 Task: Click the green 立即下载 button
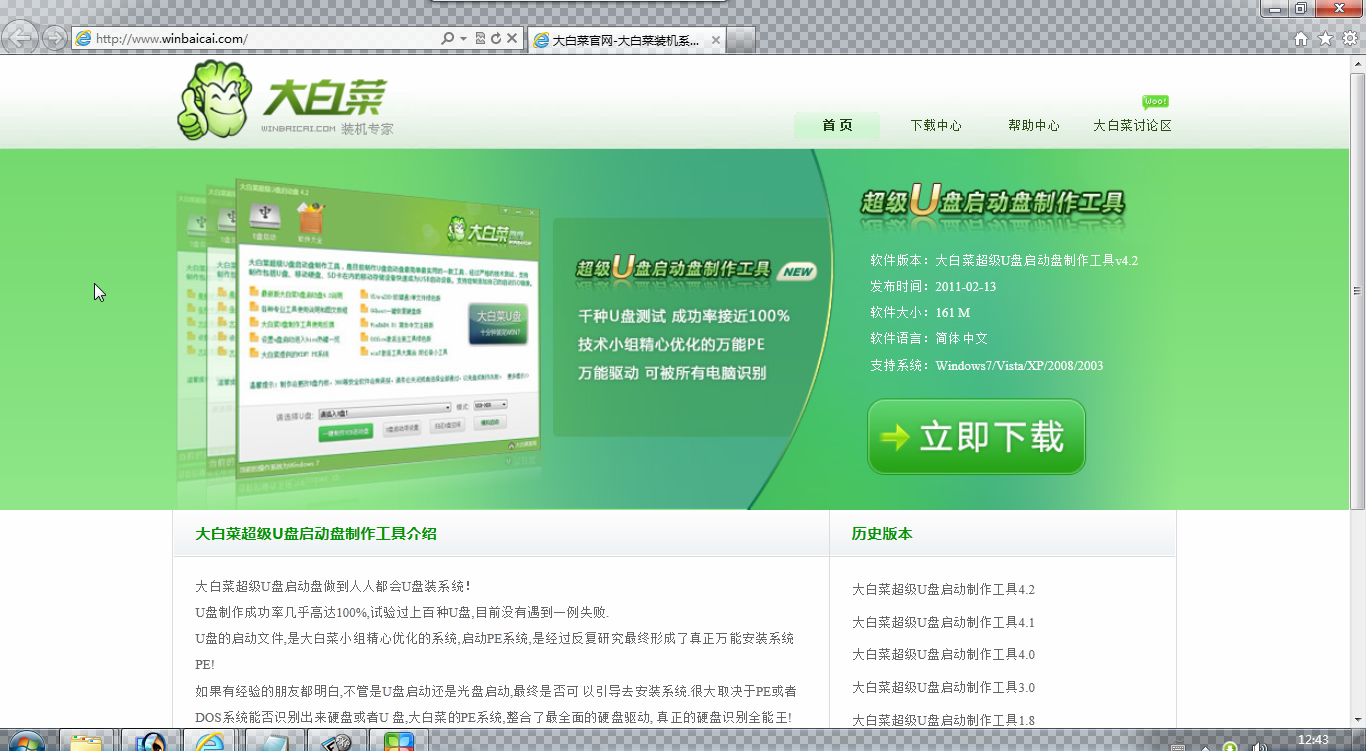976,437
